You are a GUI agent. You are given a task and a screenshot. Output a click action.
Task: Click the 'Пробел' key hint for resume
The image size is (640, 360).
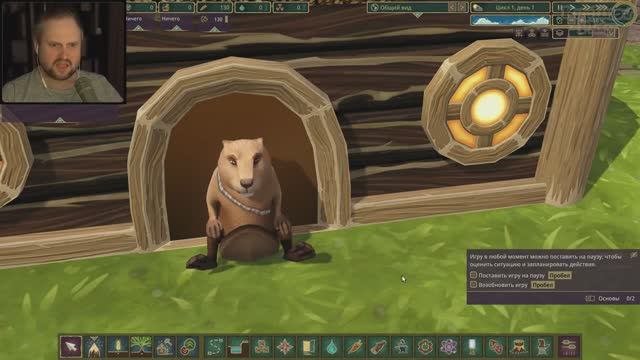pos(542,285)
